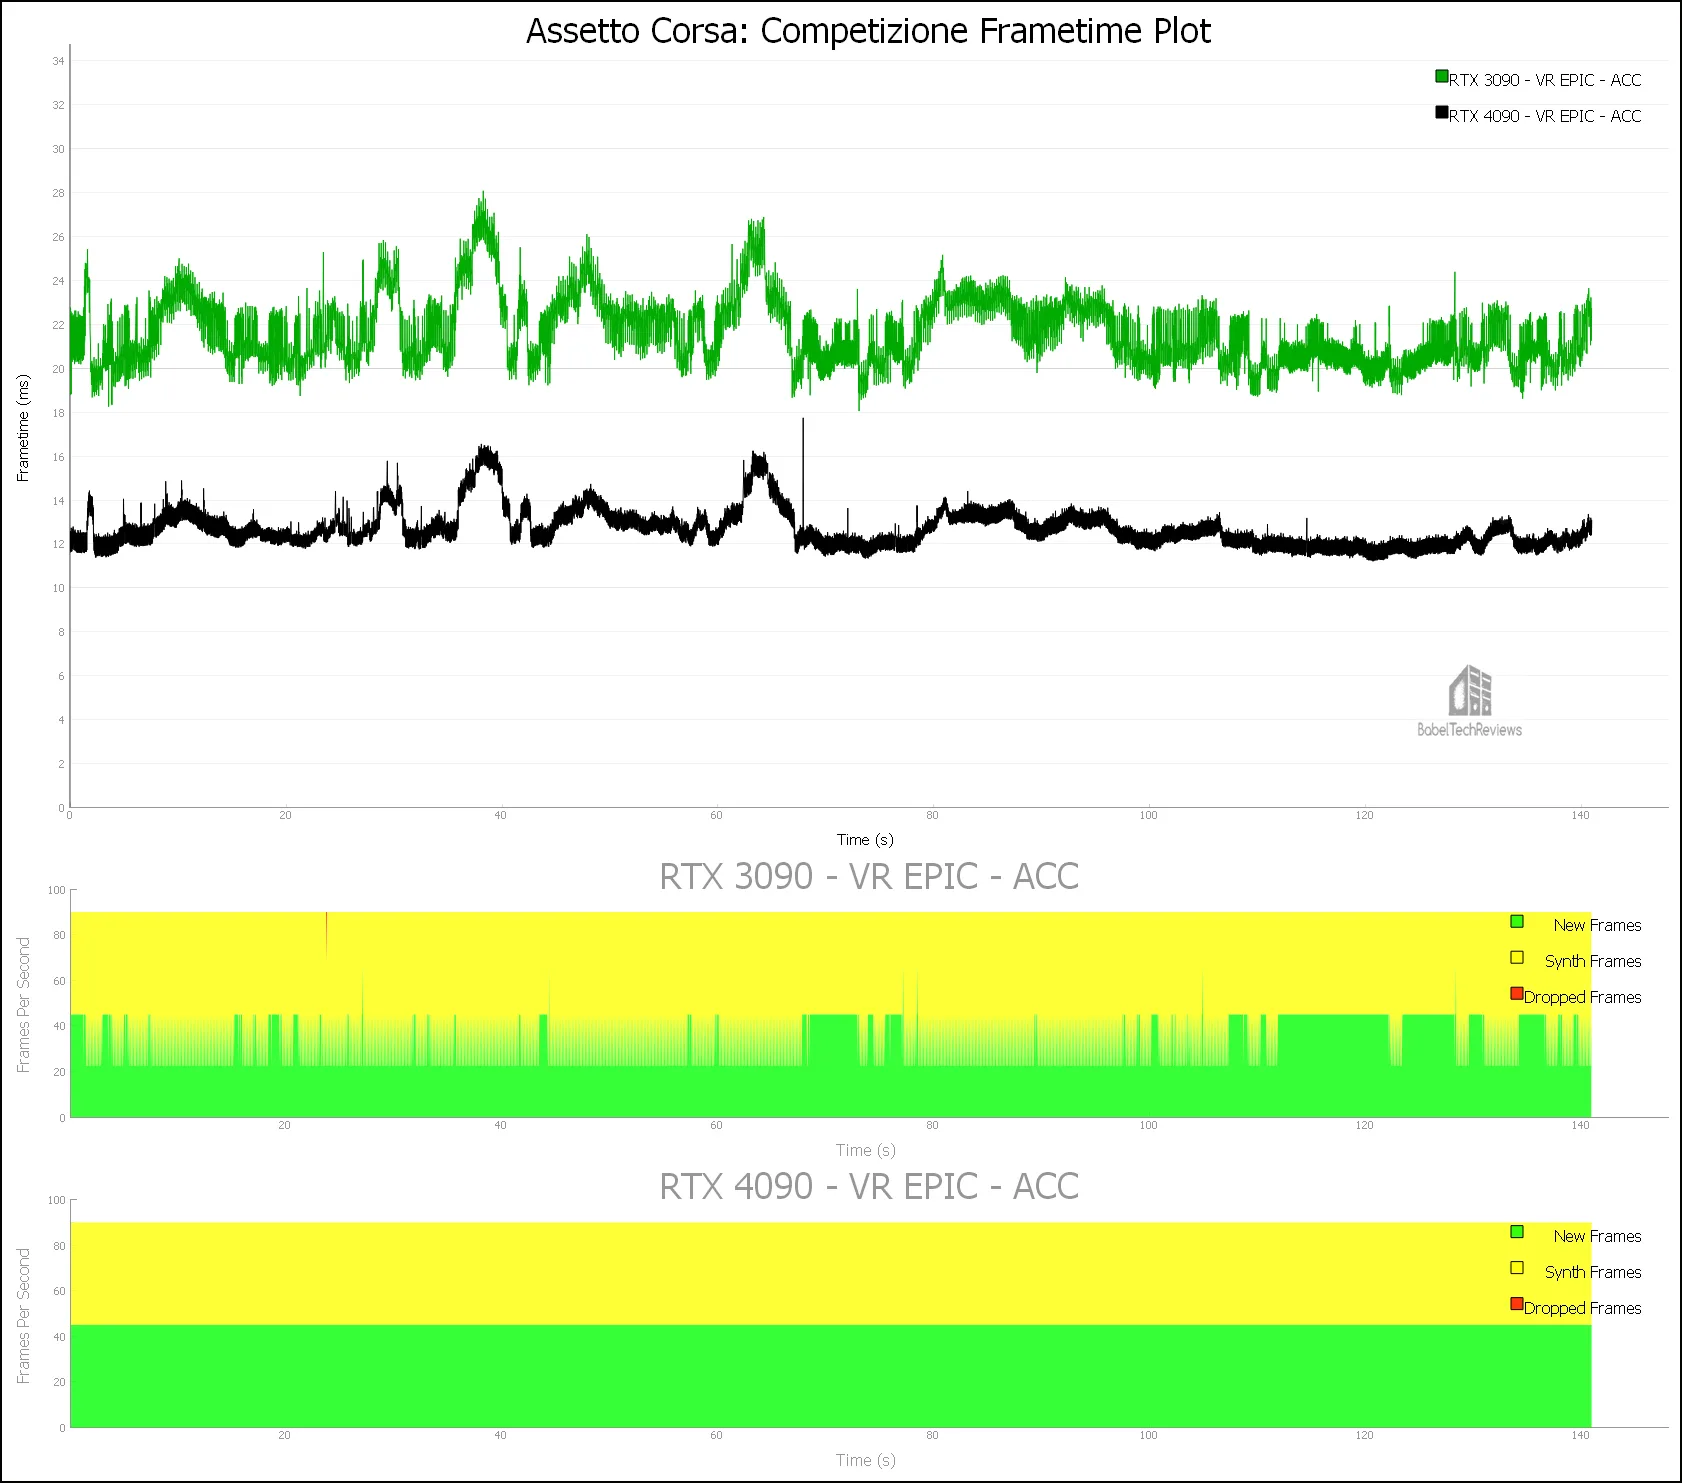This screenshot has width=1682, height=1483.
Task: Click Time (s) label under RTX 3090 chart
Action: point(865,1150)
